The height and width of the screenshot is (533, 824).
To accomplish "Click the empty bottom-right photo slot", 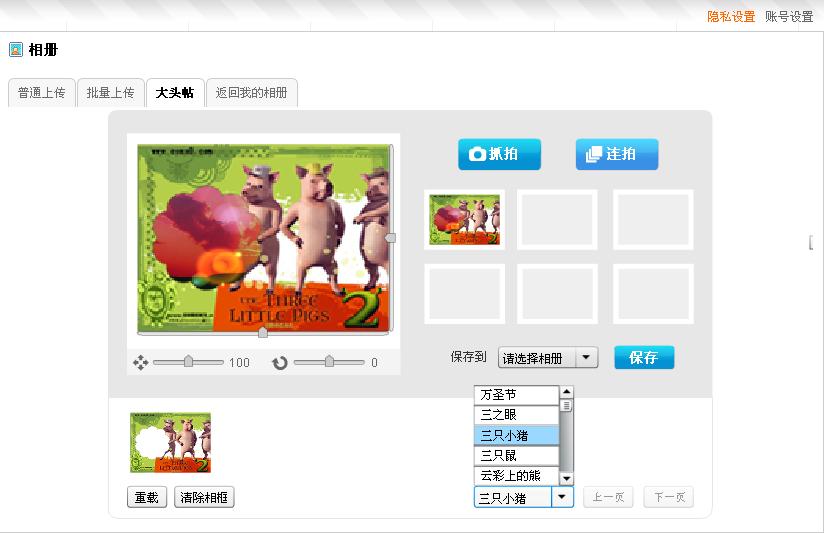I will 653,294.
